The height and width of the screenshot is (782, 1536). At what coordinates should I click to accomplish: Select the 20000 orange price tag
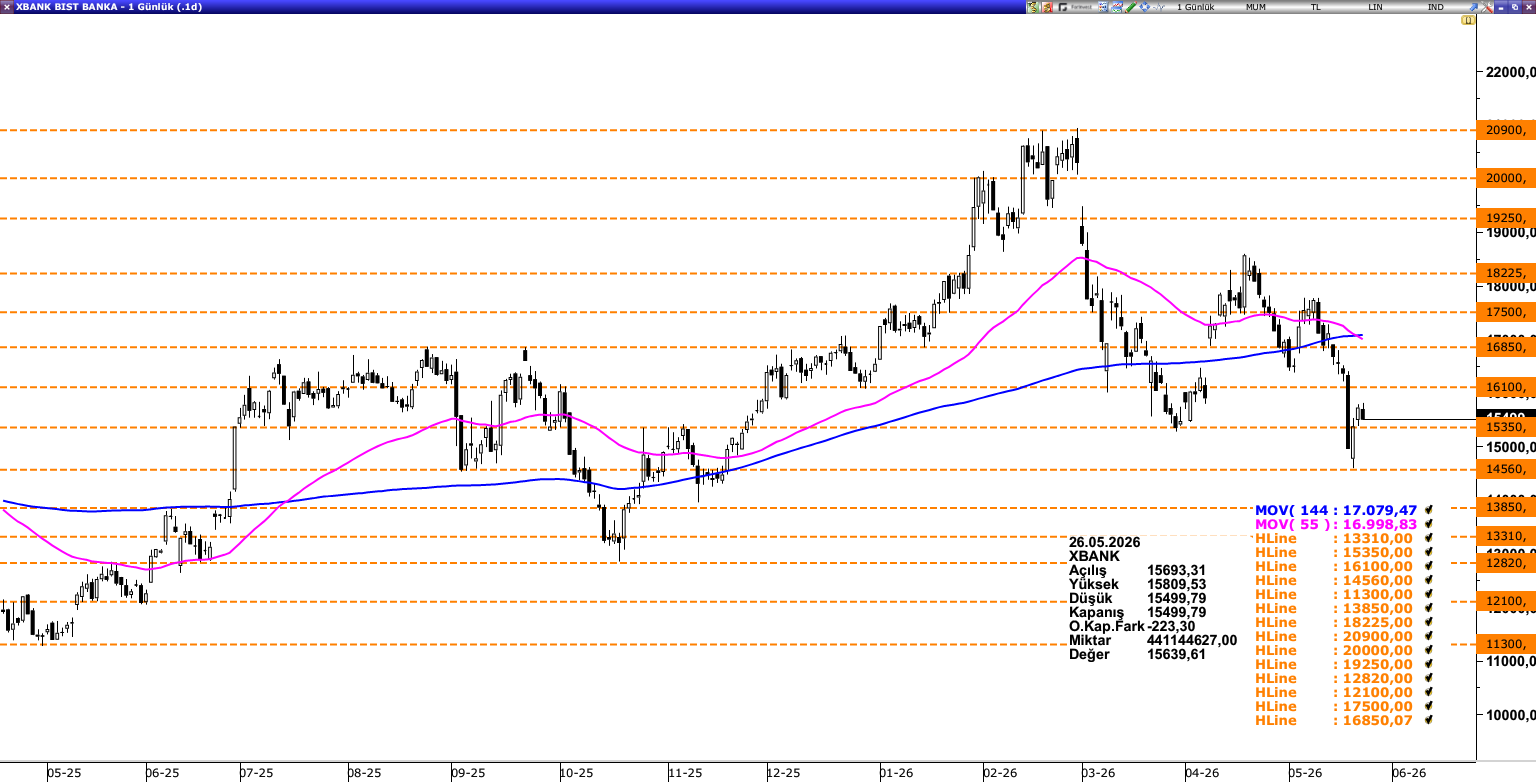tap(1506, 178)
